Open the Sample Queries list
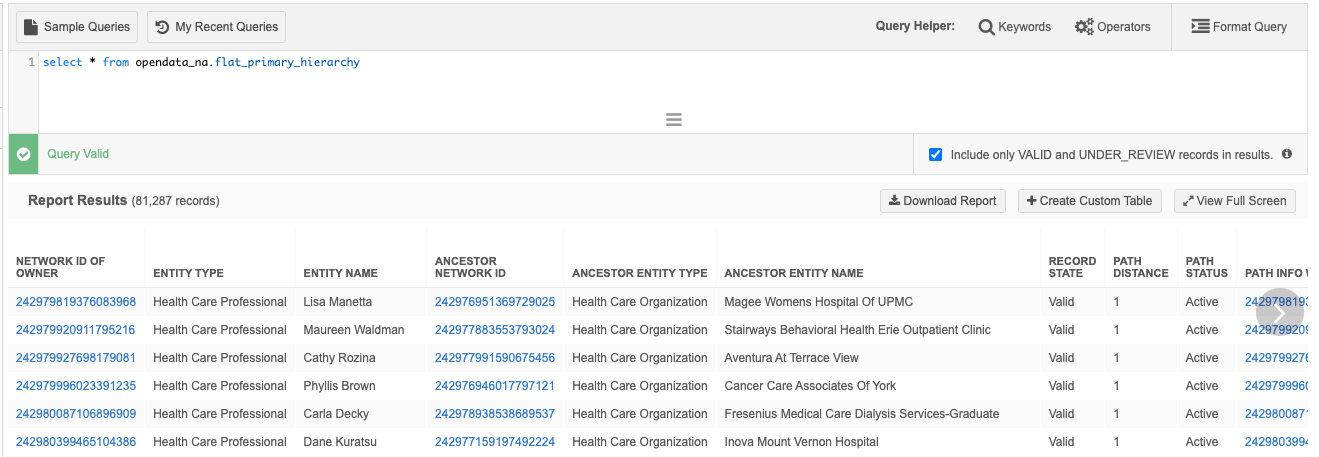 coord(76,27)
